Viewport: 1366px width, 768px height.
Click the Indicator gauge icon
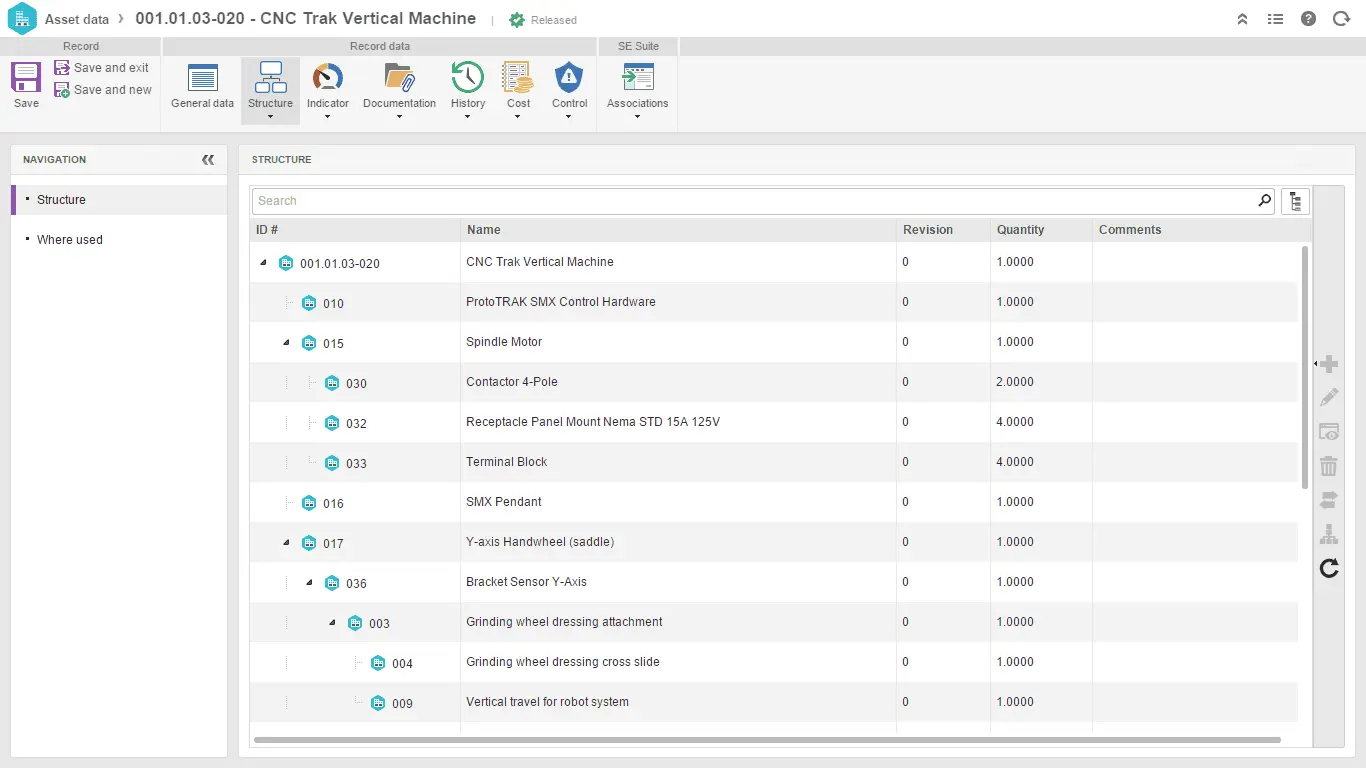(x=328, y=78)
